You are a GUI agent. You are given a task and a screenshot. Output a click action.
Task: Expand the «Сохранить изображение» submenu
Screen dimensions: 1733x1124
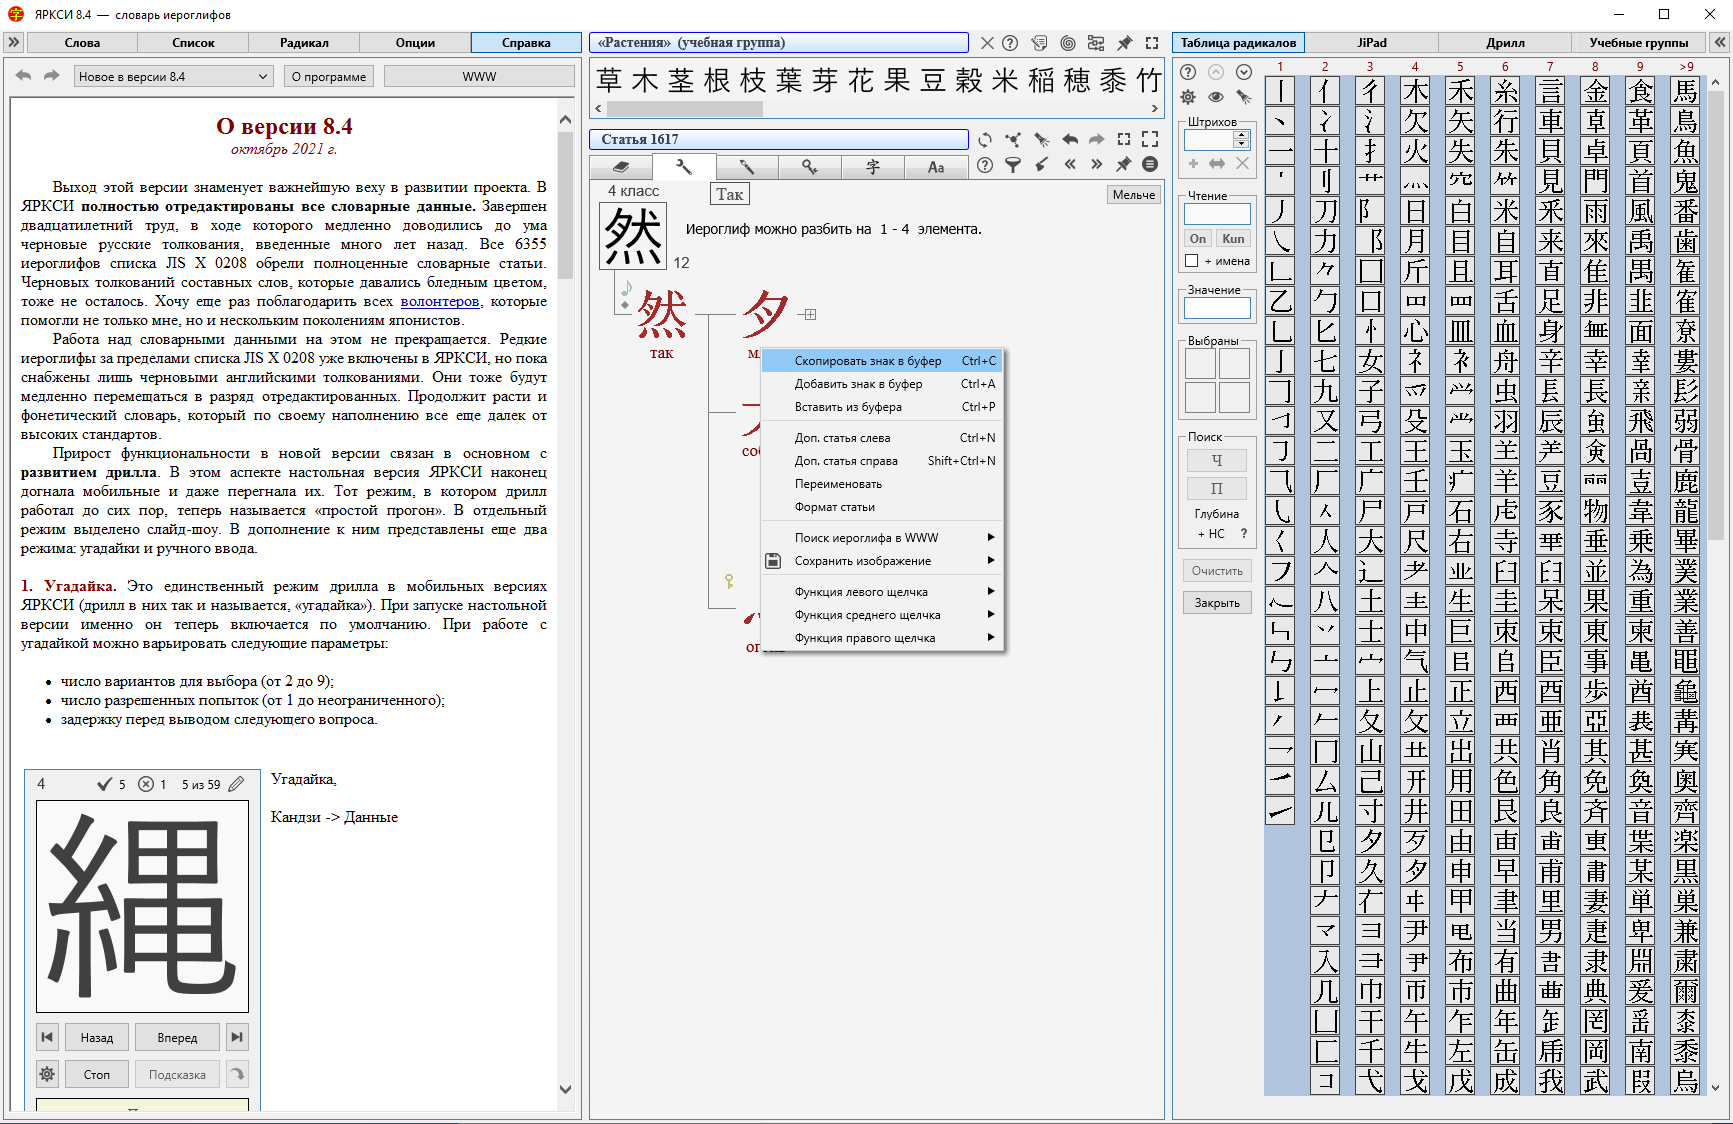click(882, 561)
